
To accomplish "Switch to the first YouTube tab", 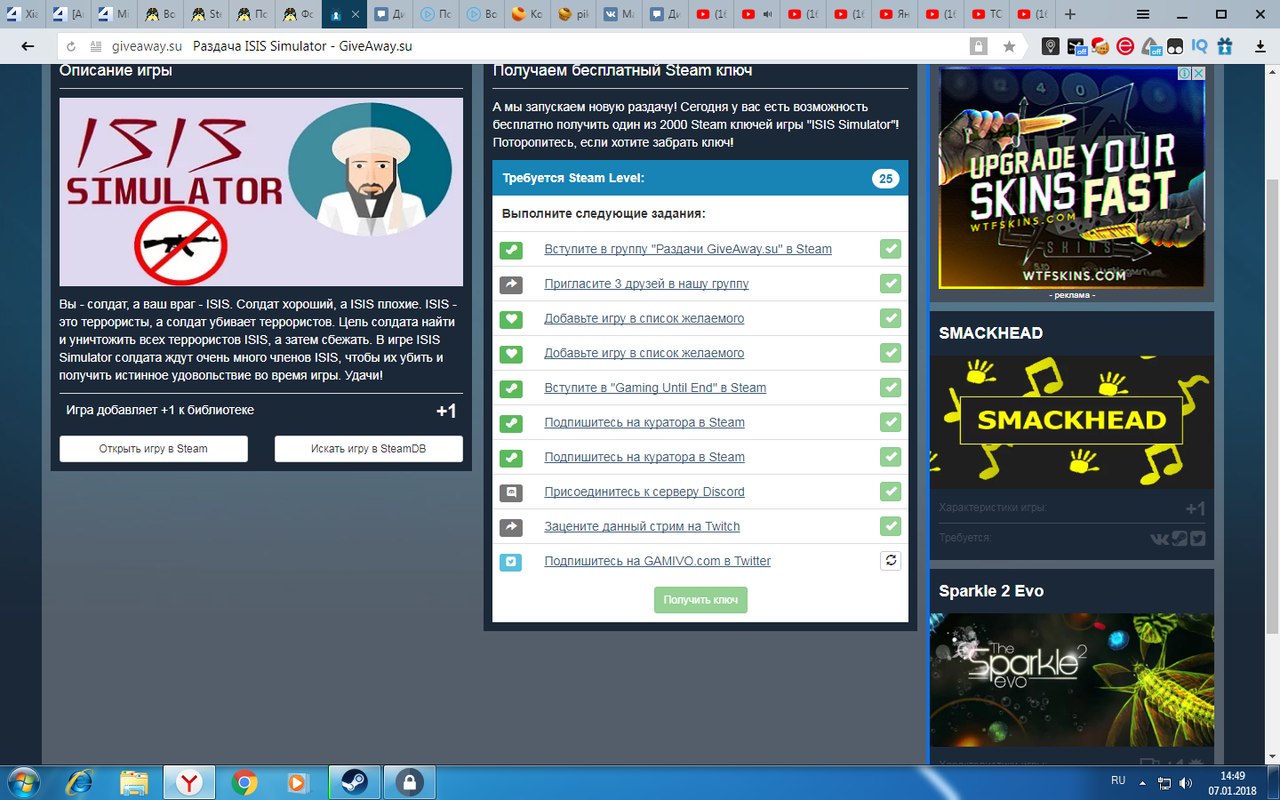I will 713,15.
